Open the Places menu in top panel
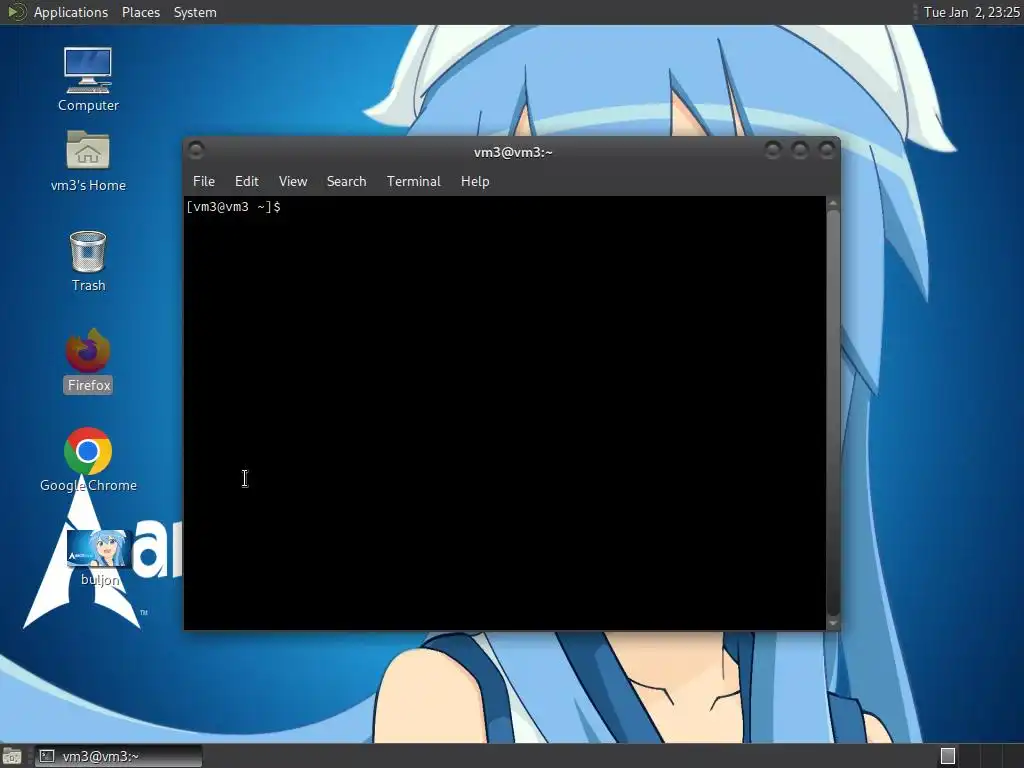1024x768 pixels. point(140,12)
